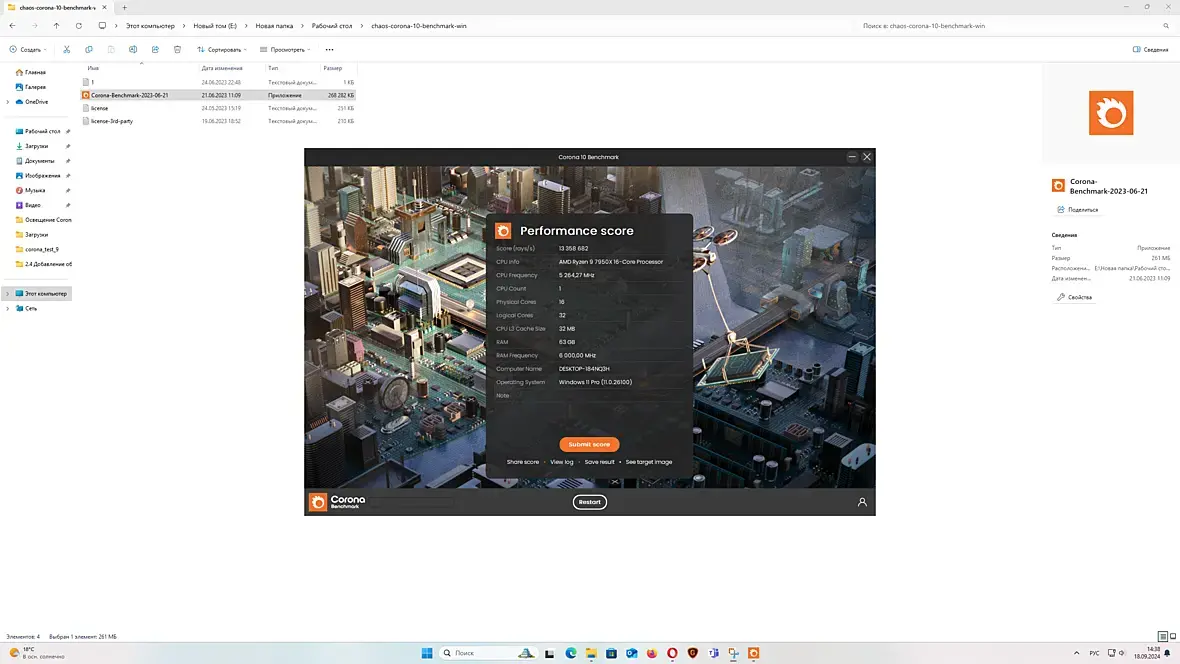Screen dimensions: 1180x664
Task: Open the user account icon in Corona Benchmark
Action: click(862, 502)
